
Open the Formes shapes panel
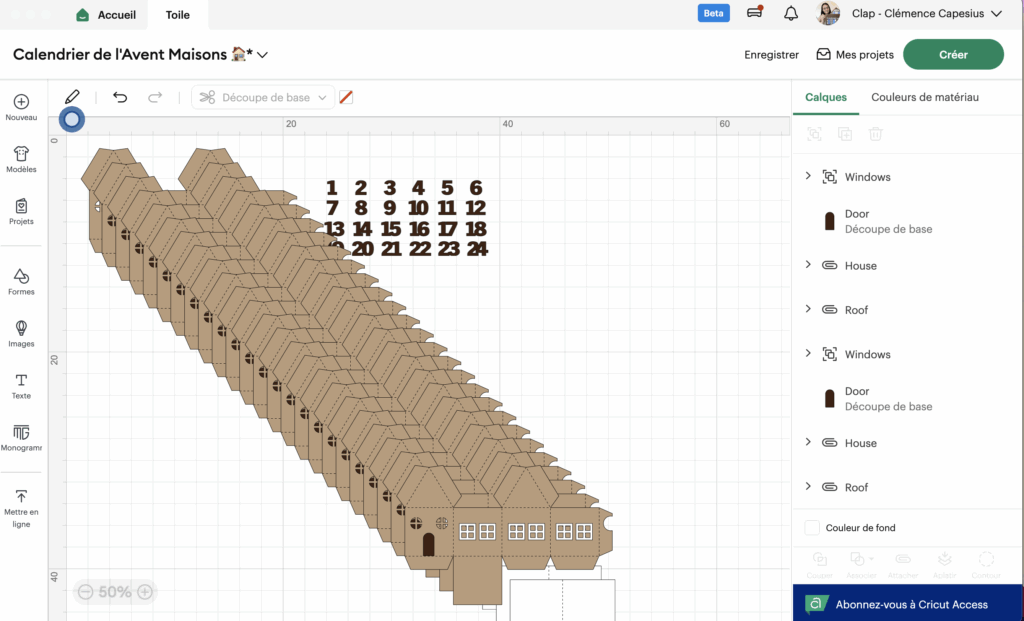(x=21, y=277)
